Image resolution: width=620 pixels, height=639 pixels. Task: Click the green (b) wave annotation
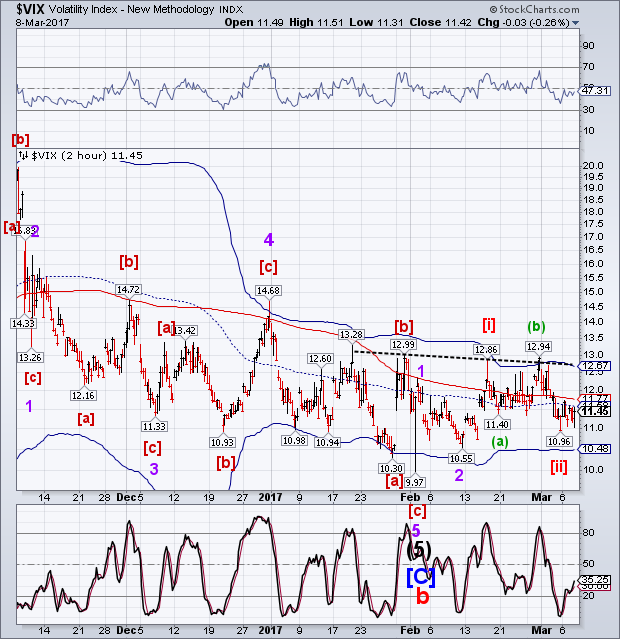[536, 326]
